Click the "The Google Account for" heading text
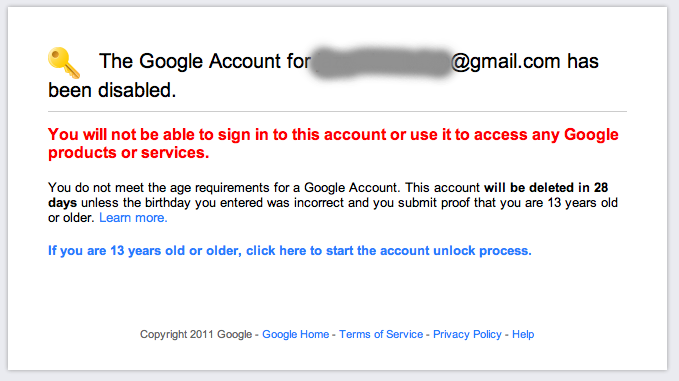 pyautogui.click(x=205, y=61)
